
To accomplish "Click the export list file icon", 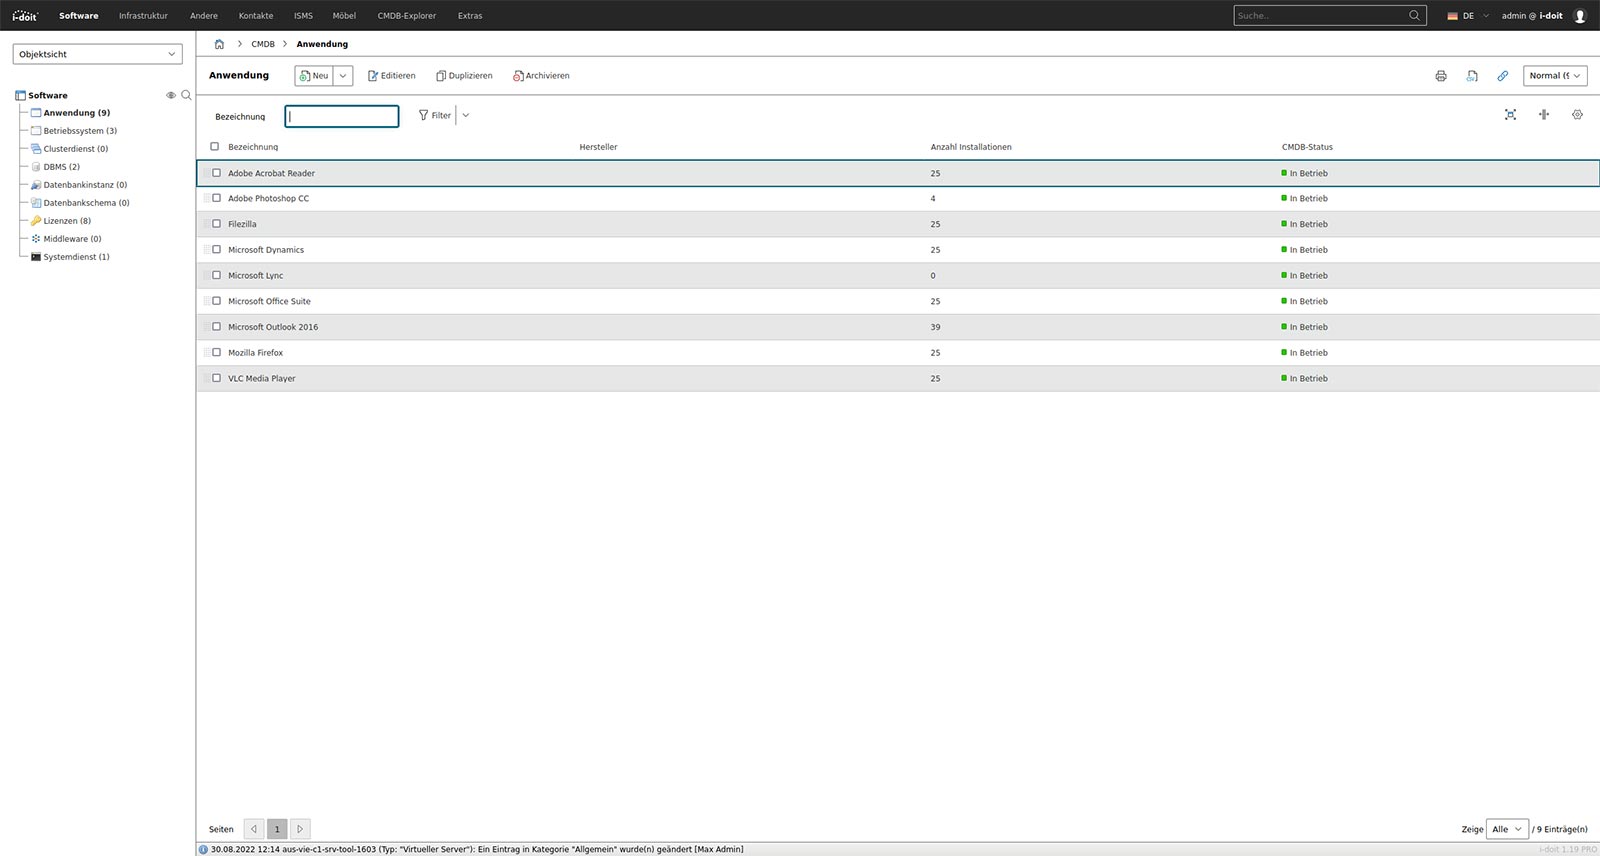I will click(x=1472, y=76).
